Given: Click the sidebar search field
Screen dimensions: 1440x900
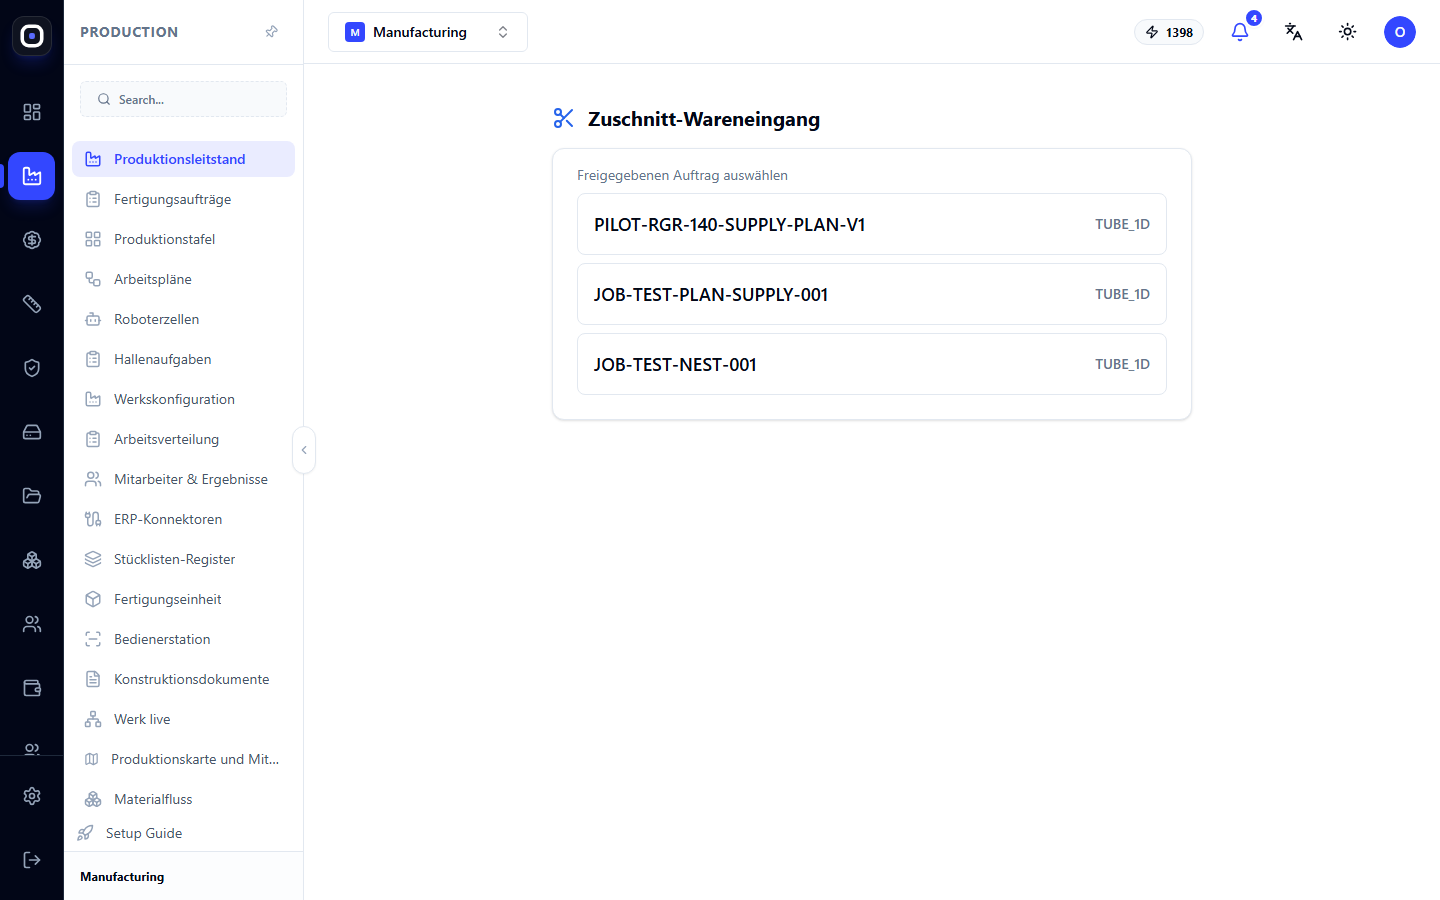Looking at the screenshot, I should [183, 99].
